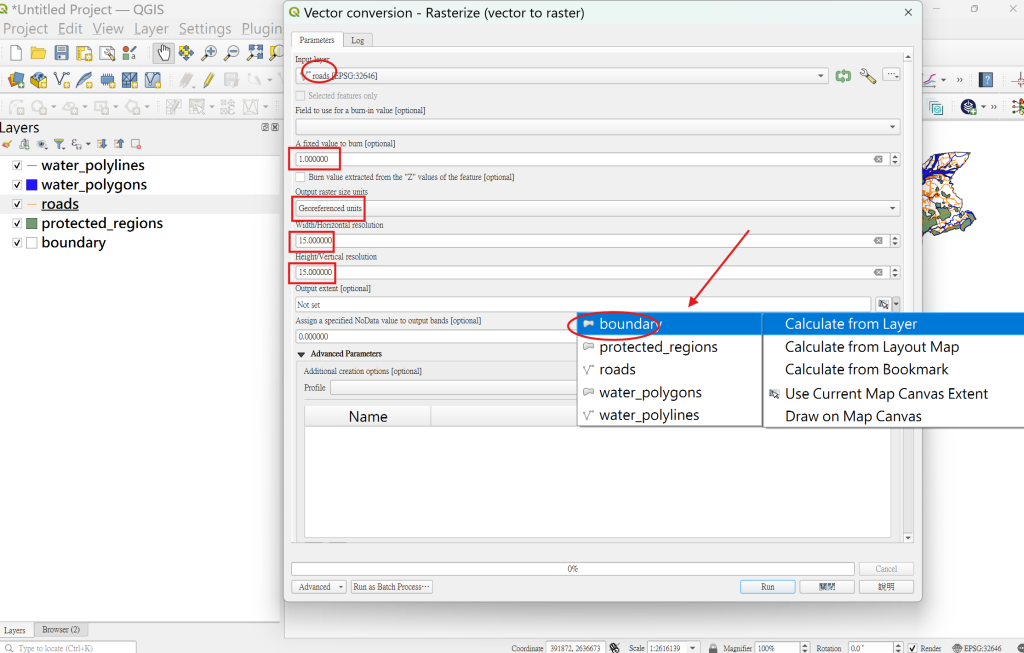Open the Settings menu

[x=205, y=29]
